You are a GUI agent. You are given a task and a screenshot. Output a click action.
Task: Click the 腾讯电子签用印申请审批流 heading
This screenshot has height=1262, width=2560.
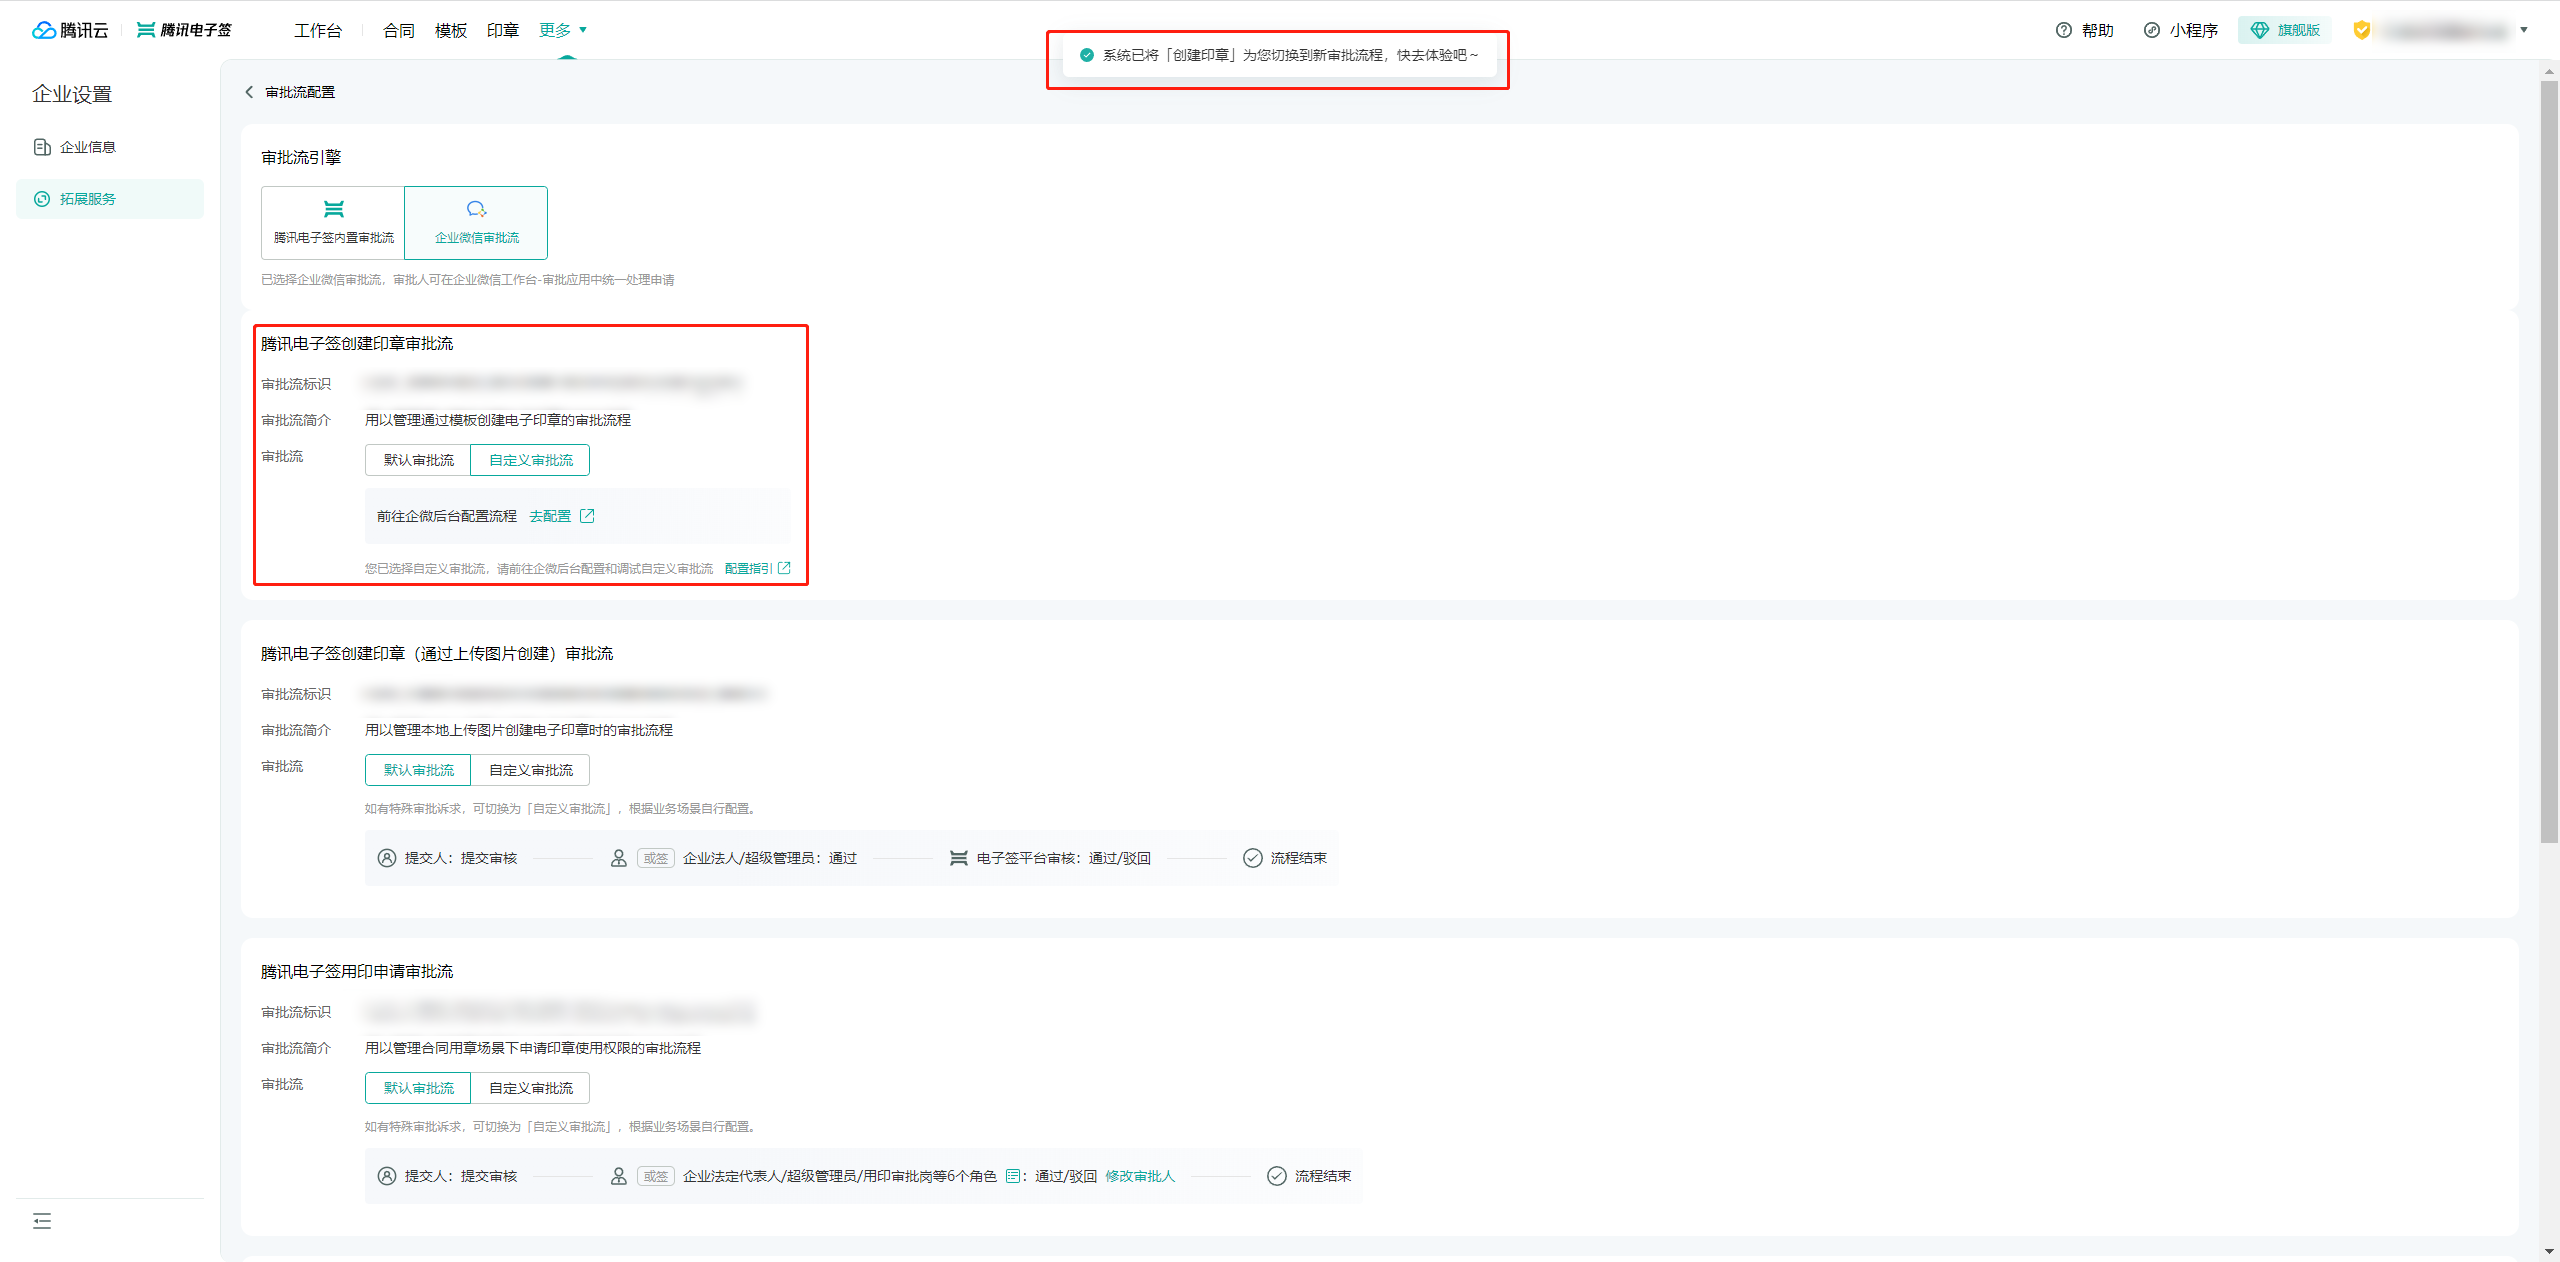357,972
